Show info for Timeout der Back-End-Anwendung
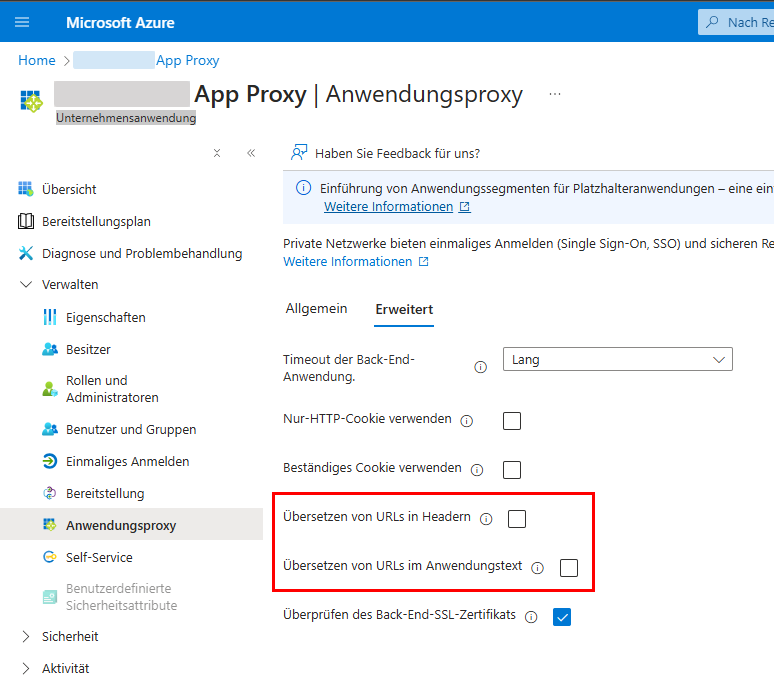The image size is (774, 683). click(480, 367)
